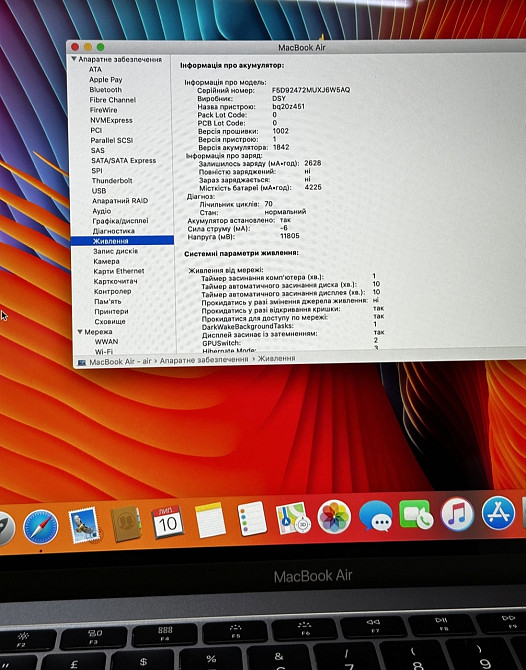526x670 pixels.
Task: Click the computer icon in path bar
Action: [x=81, y=362]
